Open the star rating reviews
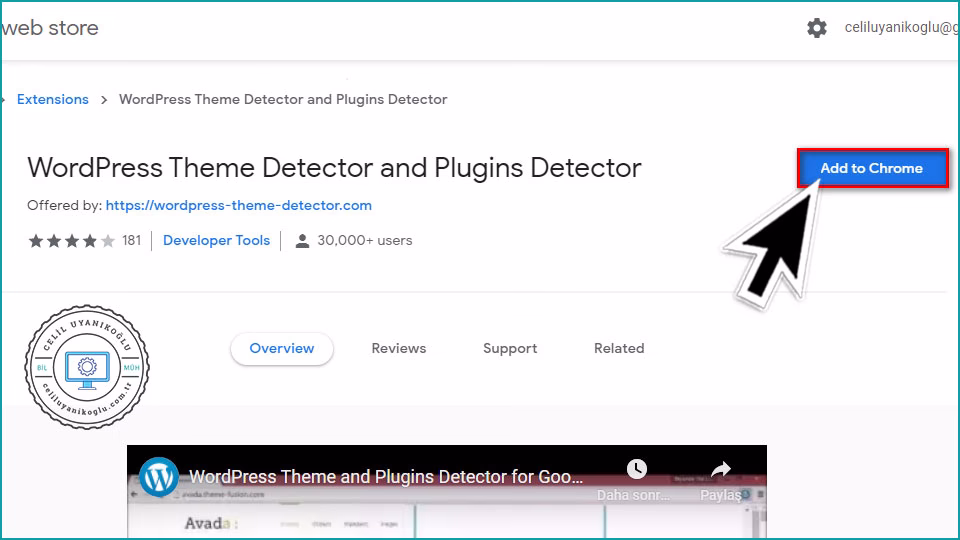The width and height of the screenshot is (960, 540). [72, 241]
